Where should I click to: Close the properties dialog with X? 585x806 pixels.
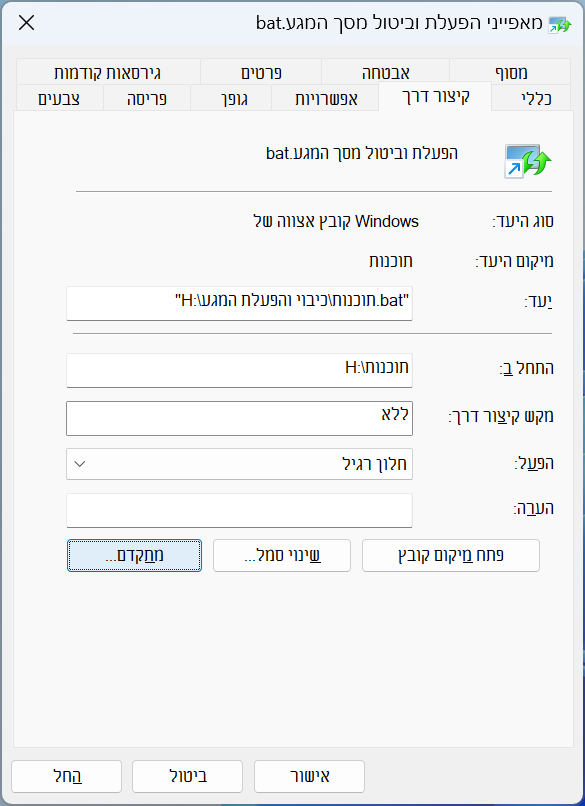tap(26, 23)
